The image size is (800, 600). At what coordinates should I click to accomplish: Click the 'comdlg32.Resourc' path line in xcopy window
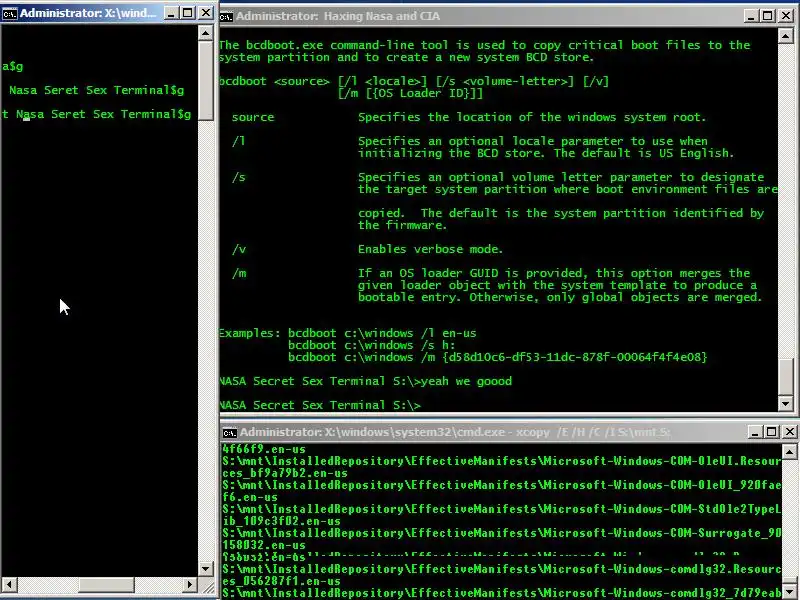(x=502, y=569)
